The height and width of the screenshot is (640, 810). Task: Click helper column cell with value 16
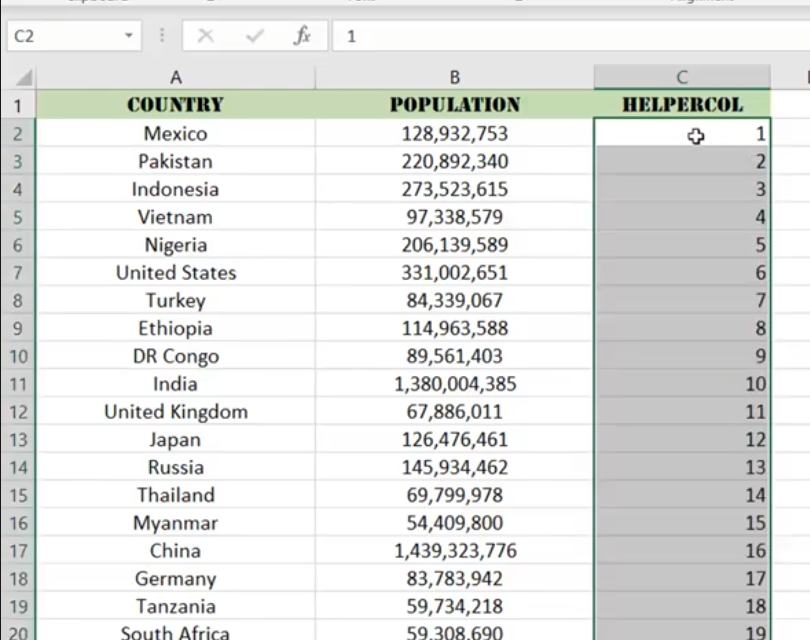pos(682,551)
